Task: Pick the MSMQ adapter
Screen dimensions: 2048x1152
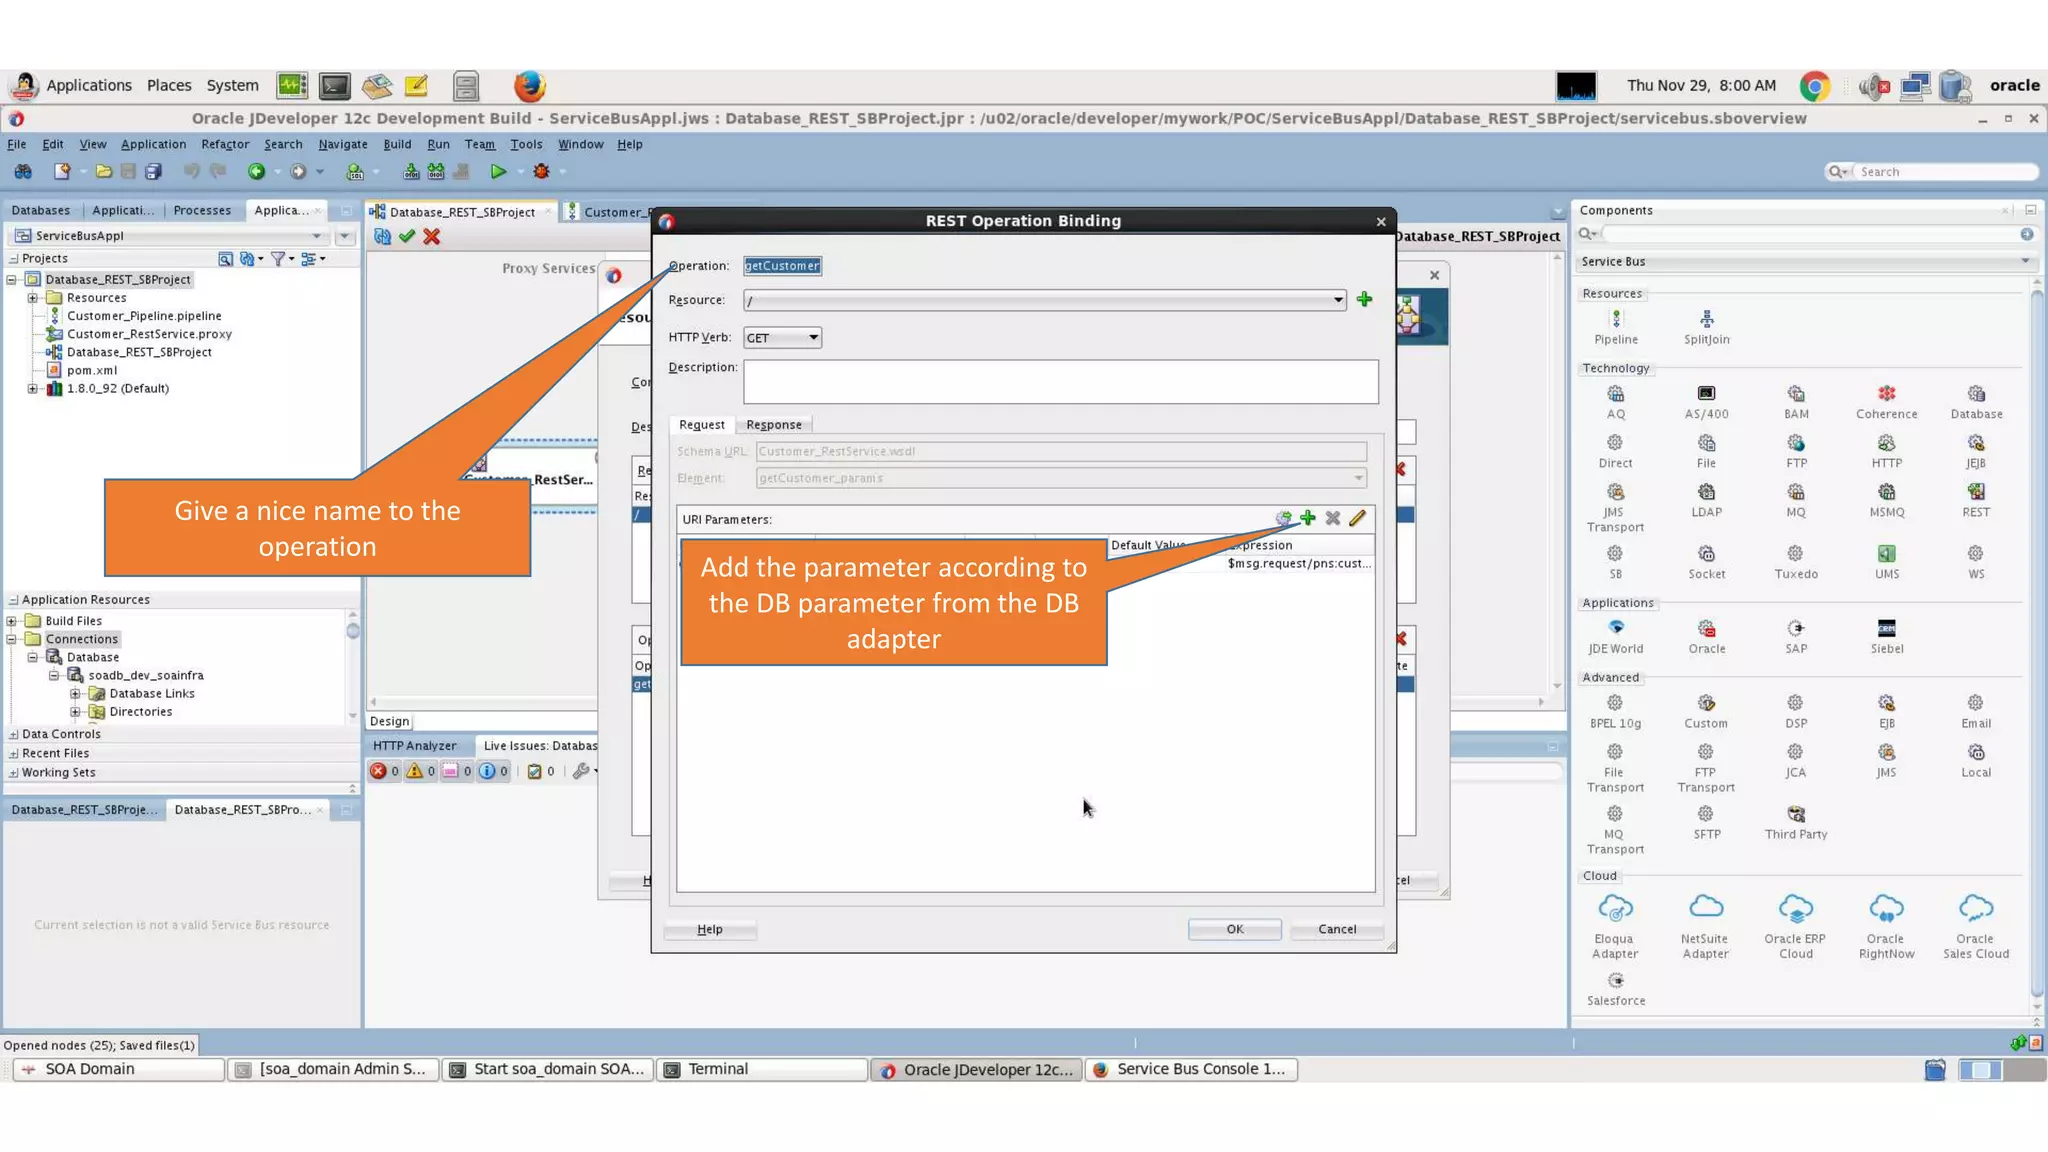Action: click(1886, 500)
